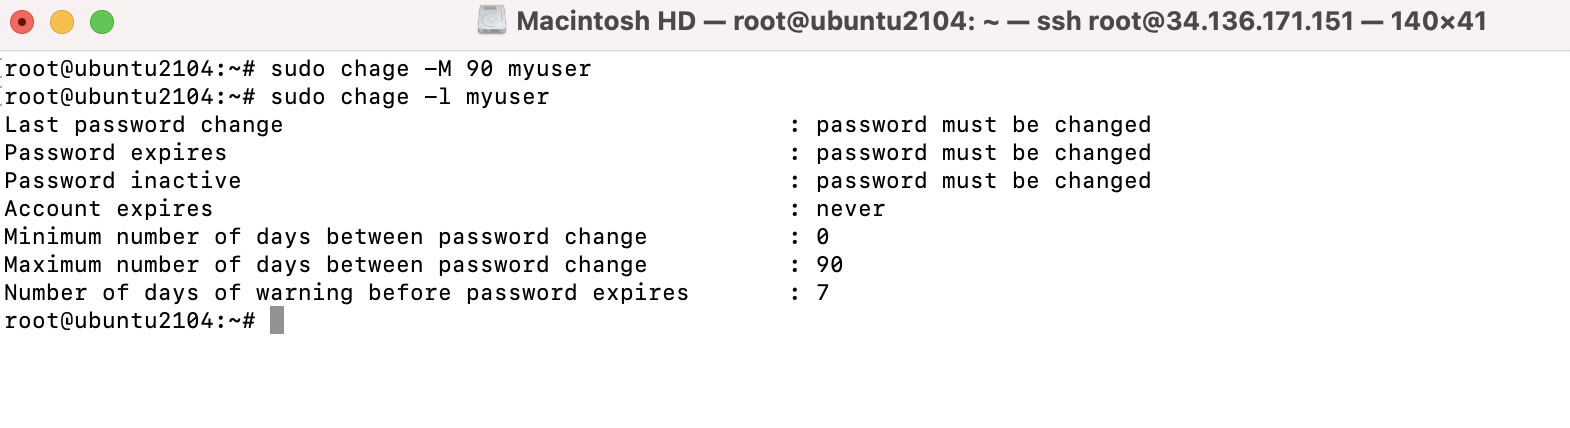Click the red close window button

click(x=22, y=21)
